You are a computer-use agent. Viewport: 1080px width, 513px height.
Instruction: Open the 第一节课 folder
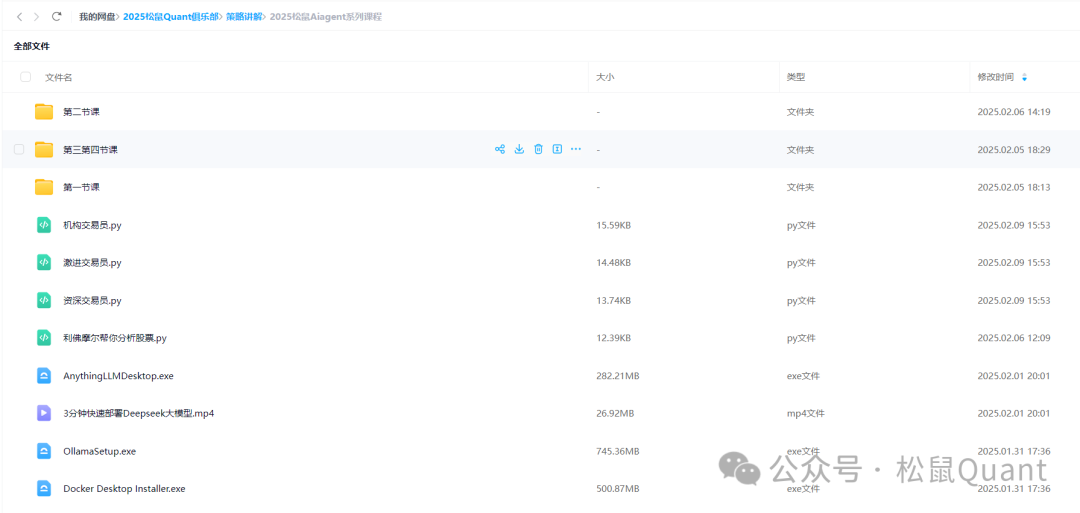pos(81,187)
